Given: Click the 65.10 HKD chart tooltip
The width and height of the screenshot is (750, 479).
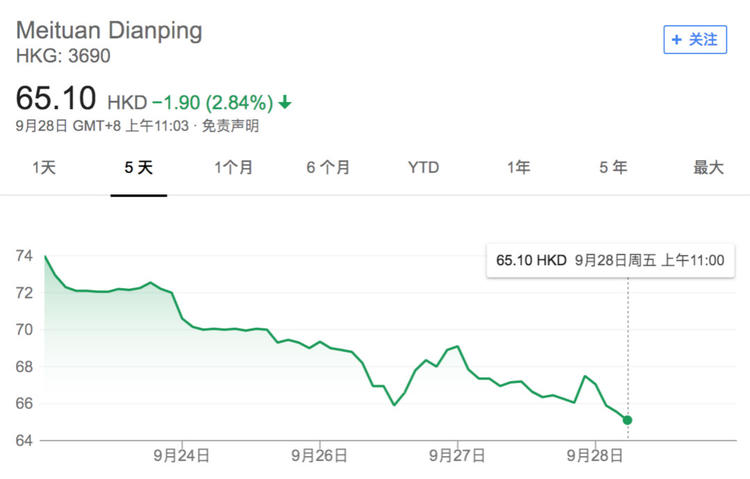Looking at the screenshot, I should coord(610,261).
